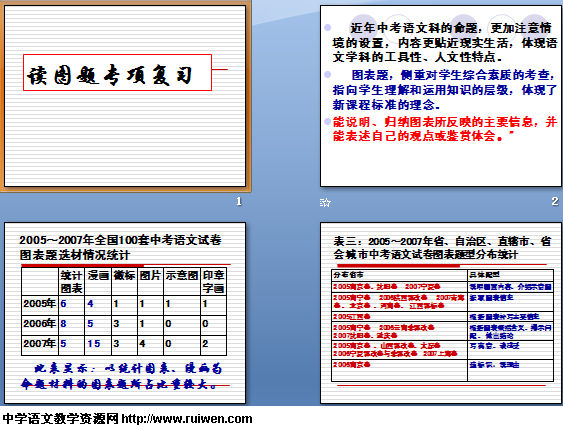
Task: Click the slide number 2 label
Action: (x=555, y=201)
